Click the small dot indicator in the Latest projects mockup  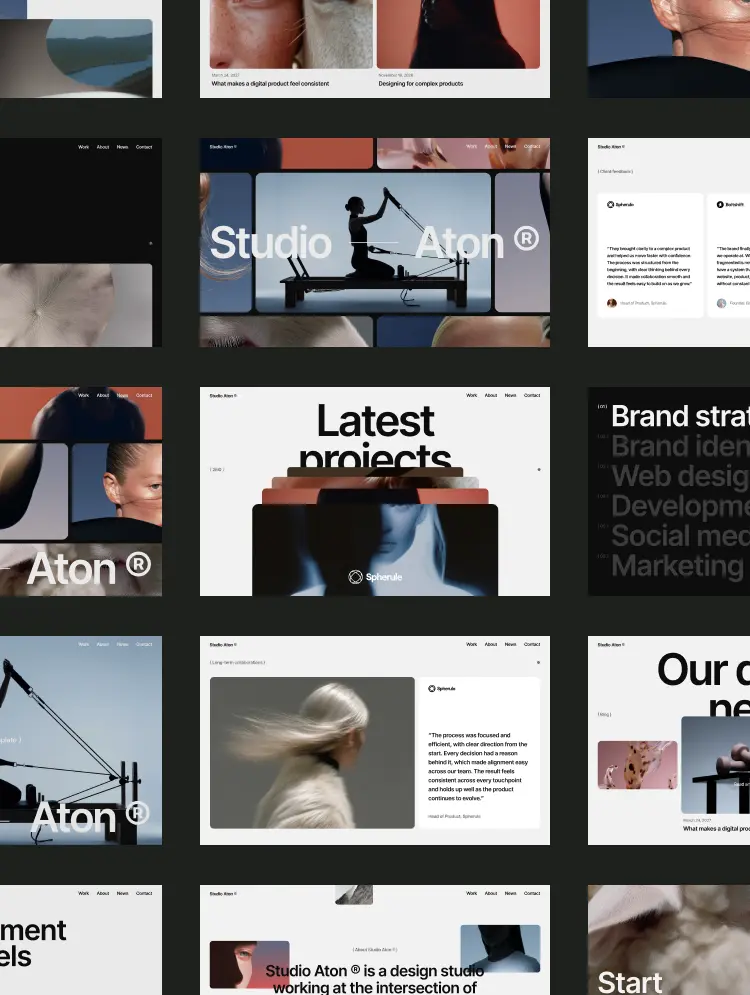pyautogui.click(x=539, y=470)
